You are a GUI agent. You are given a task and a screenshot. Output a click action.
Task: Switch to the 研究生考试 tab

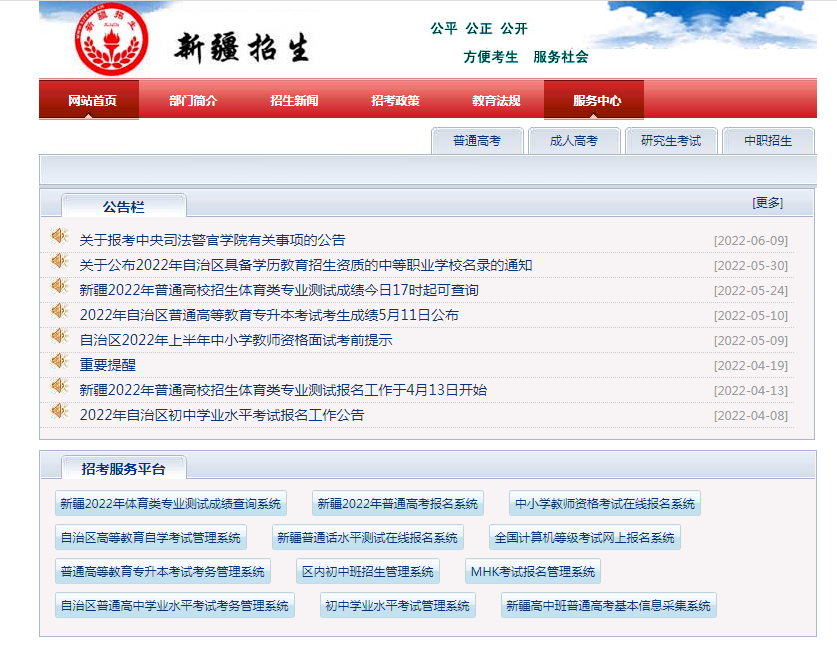(671, 140)
